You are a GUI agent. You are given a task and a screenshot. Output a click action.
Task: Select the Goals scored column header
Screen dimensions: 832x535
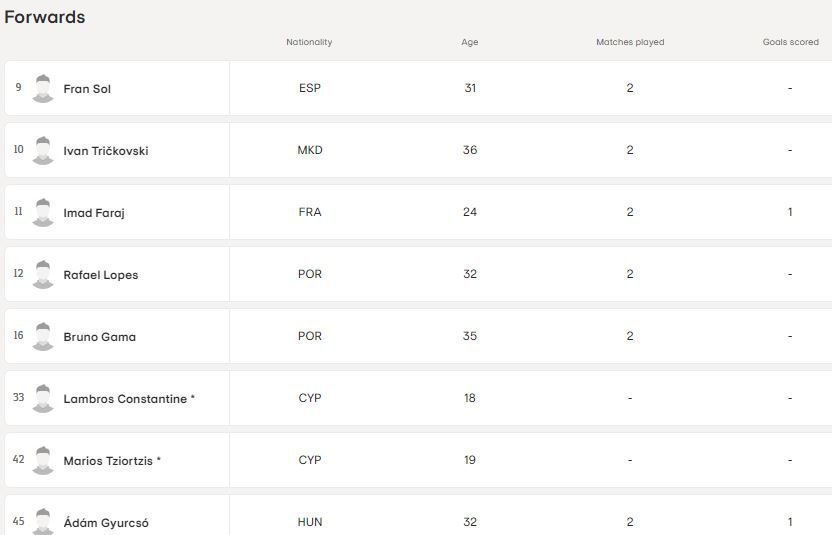tap(791, 42)
